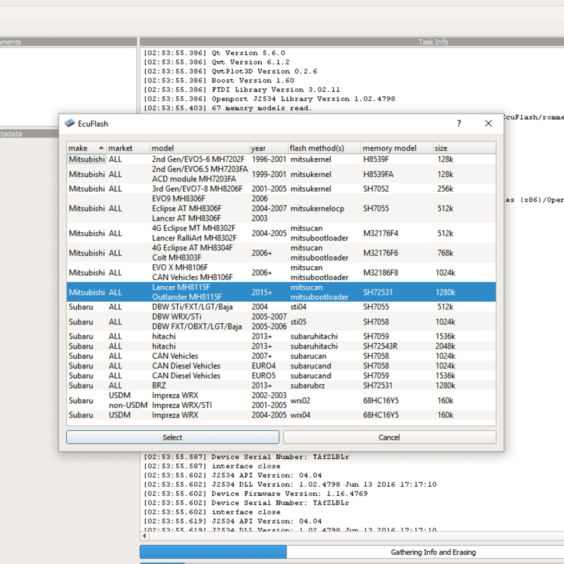The image size is (564, 564).
Task: Click log line Device Firmware Version 1.16.4769
Action: click(255, 494)
